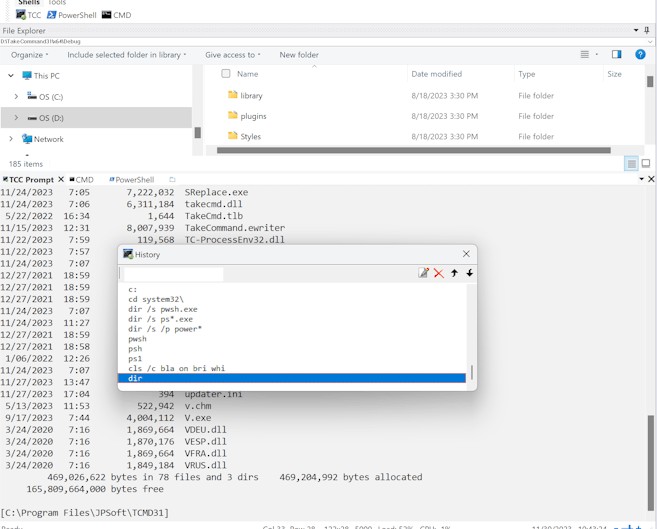Viewport: 657px width, 529px height.
Task: Launch TCC shell from ribbon
Action: coord(28,15)
